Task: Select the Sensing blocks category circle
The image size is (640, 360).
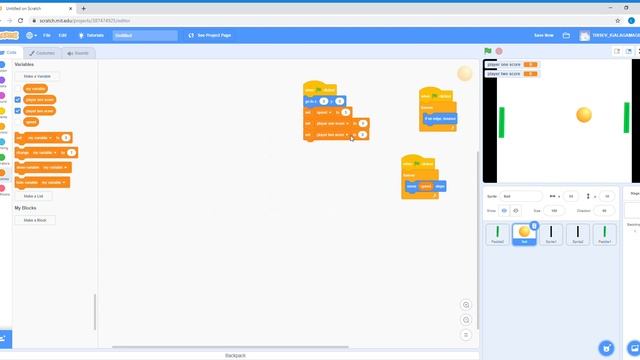Action: [x=2, y=142]
